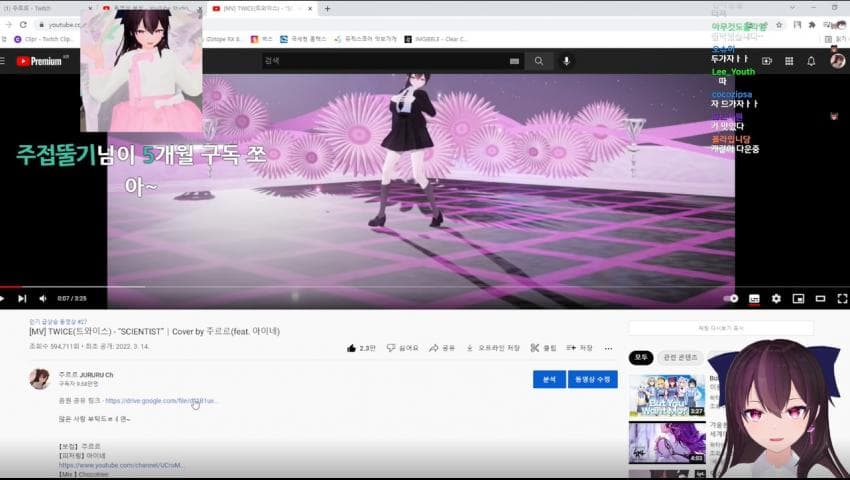Start voice search with microphone icon
This screenshot has height=480, width=850.
pyautogui.click(x=566, y=61)
